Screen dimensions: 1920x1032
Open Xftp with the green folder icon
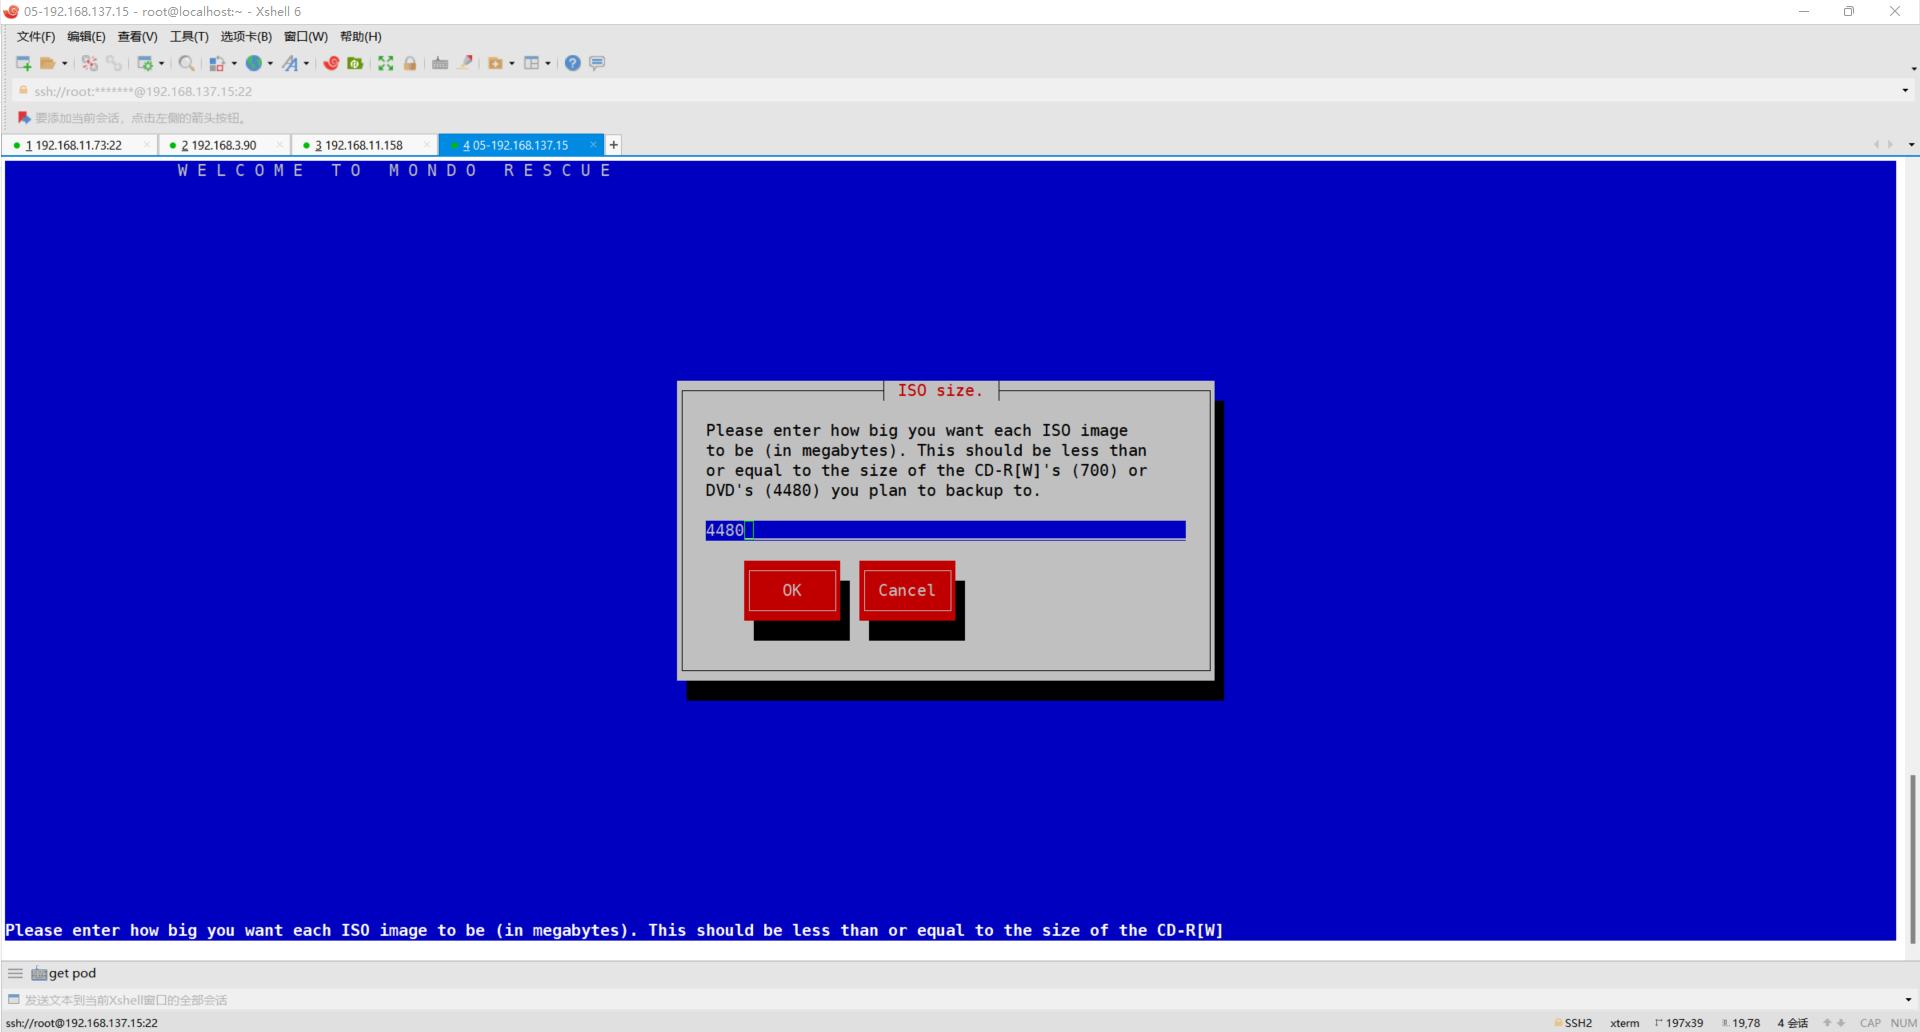coord(355,63)
